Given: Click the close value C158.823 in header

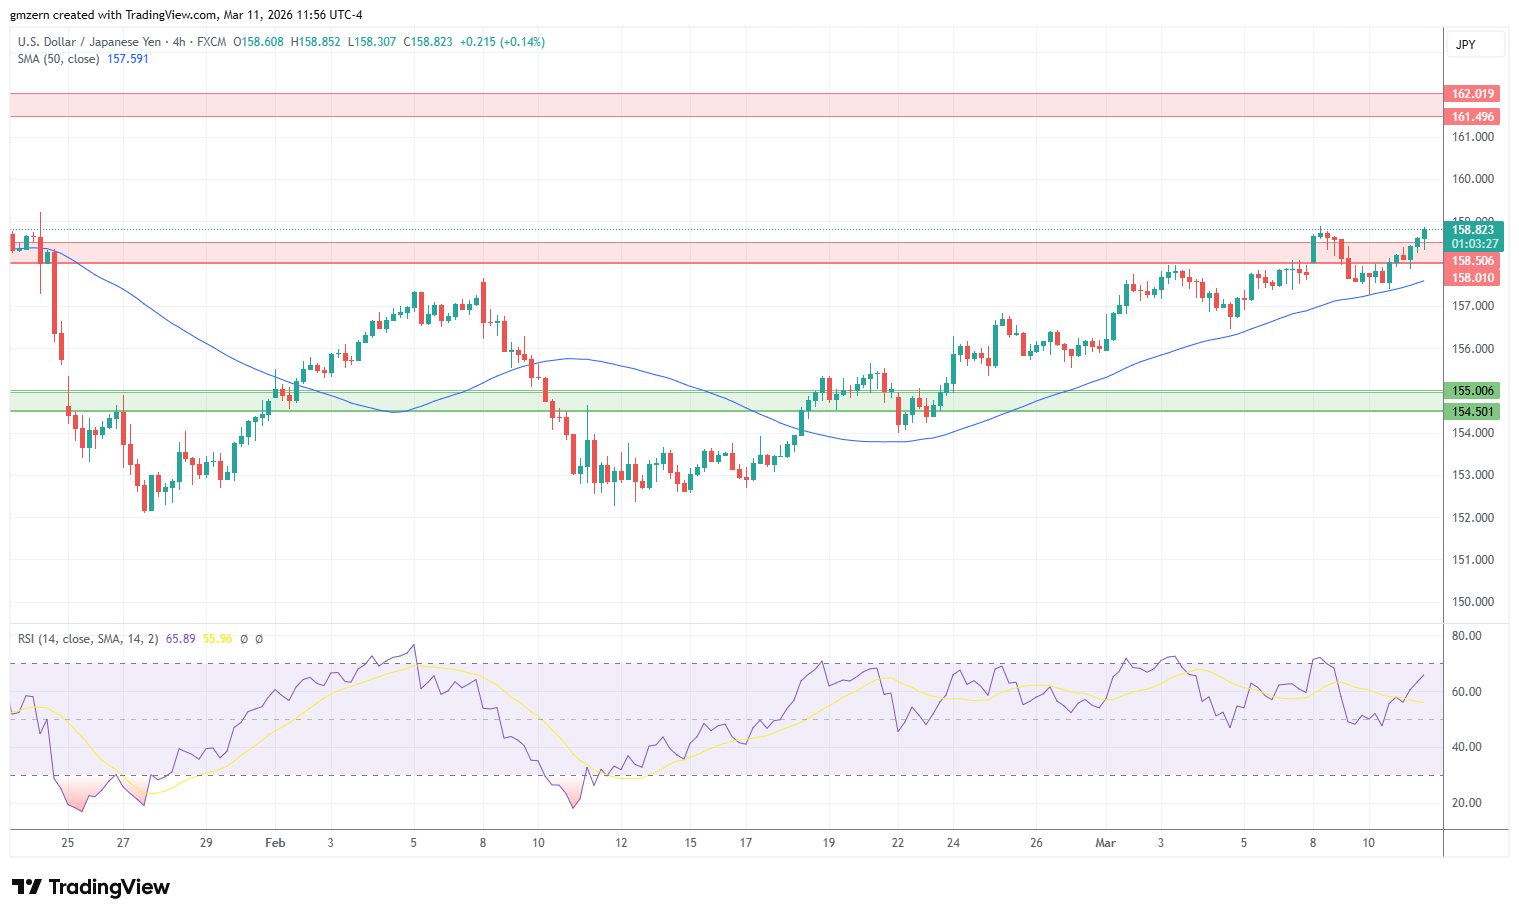Looking at the screenshot, I should coord(428,42).
